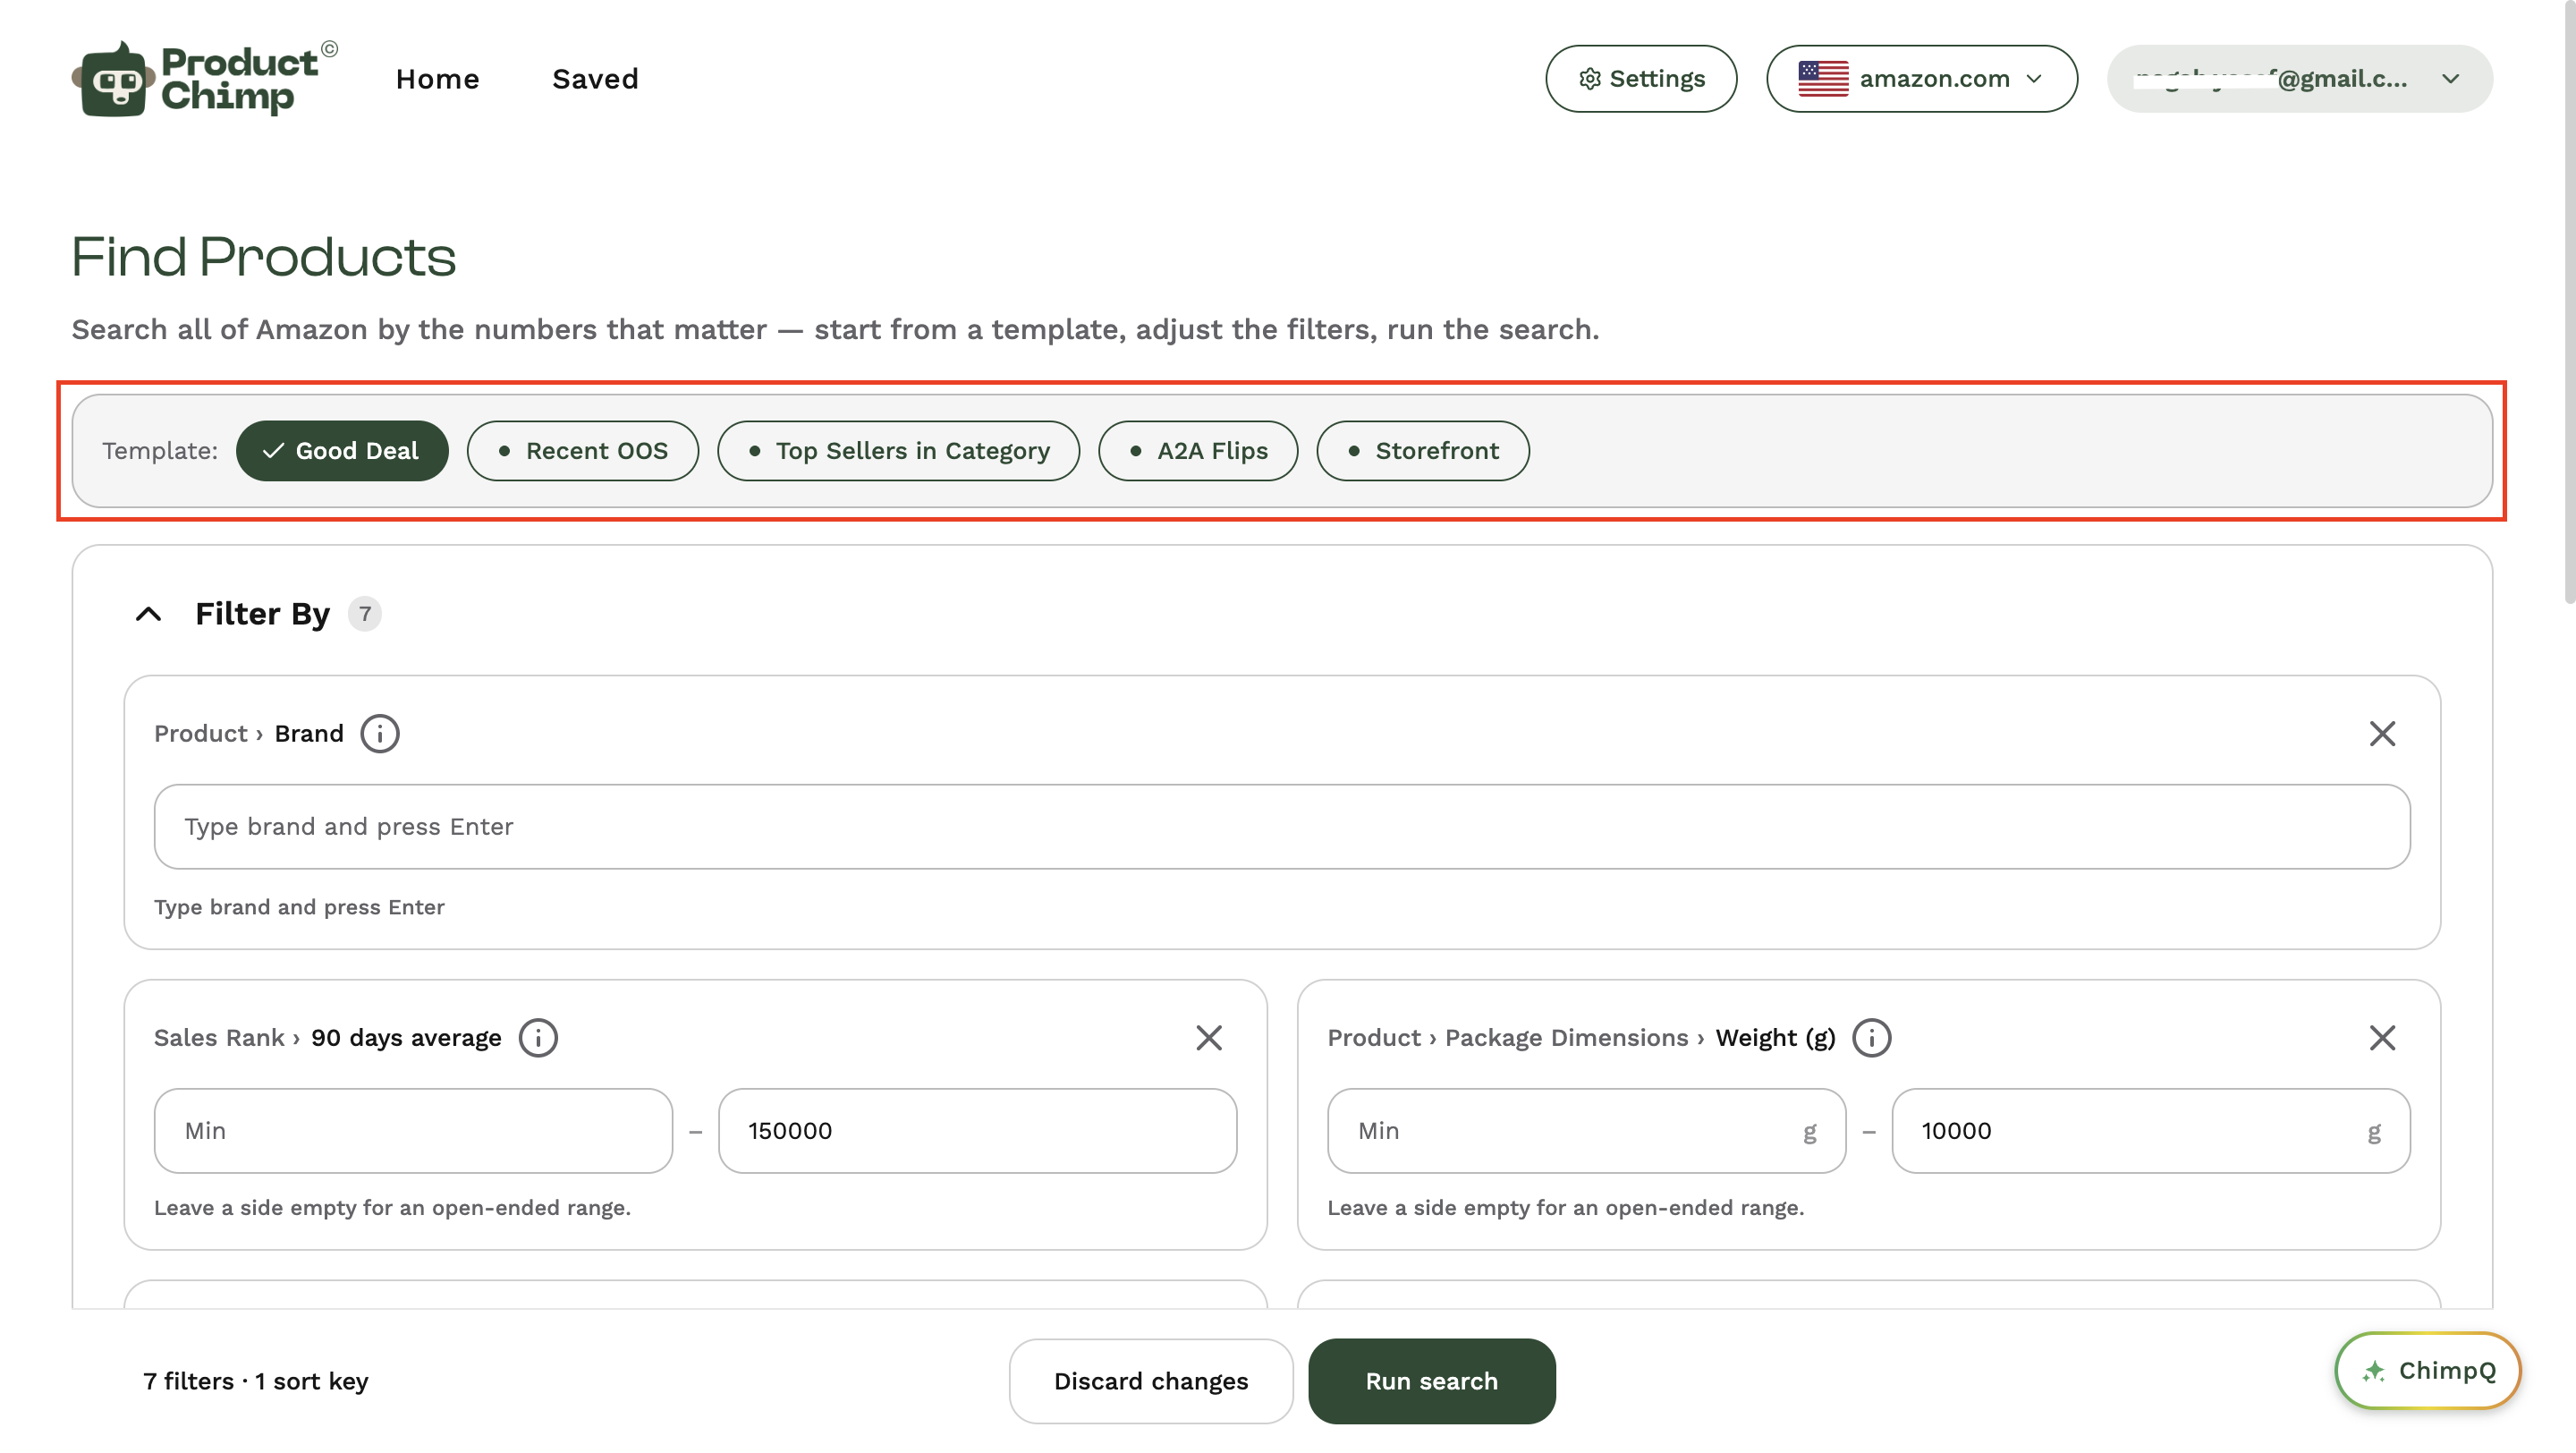Image resolution: width=2576 pixels, height=1453 pixels.
Task: Click Run search
Action: 1432,1381
